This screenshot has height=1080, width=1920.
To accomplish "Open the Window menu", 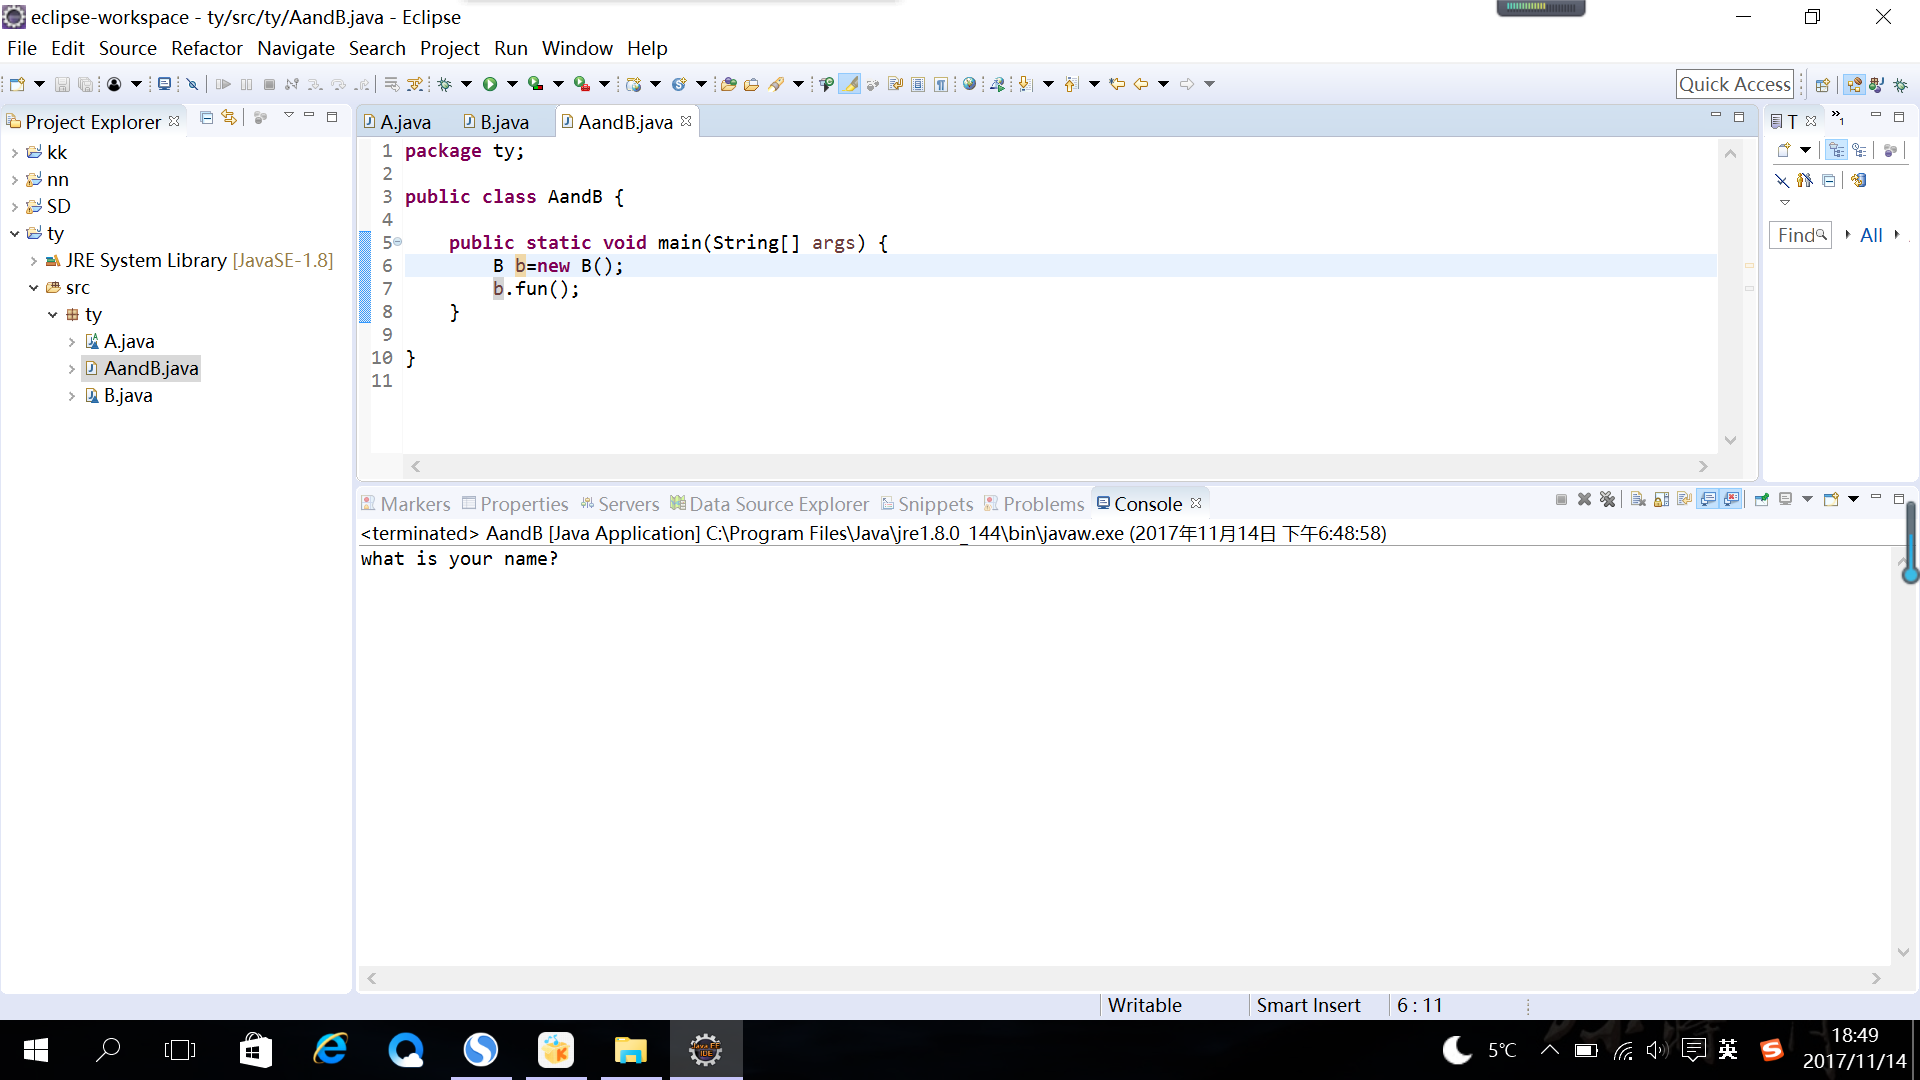I will point(577,48).
